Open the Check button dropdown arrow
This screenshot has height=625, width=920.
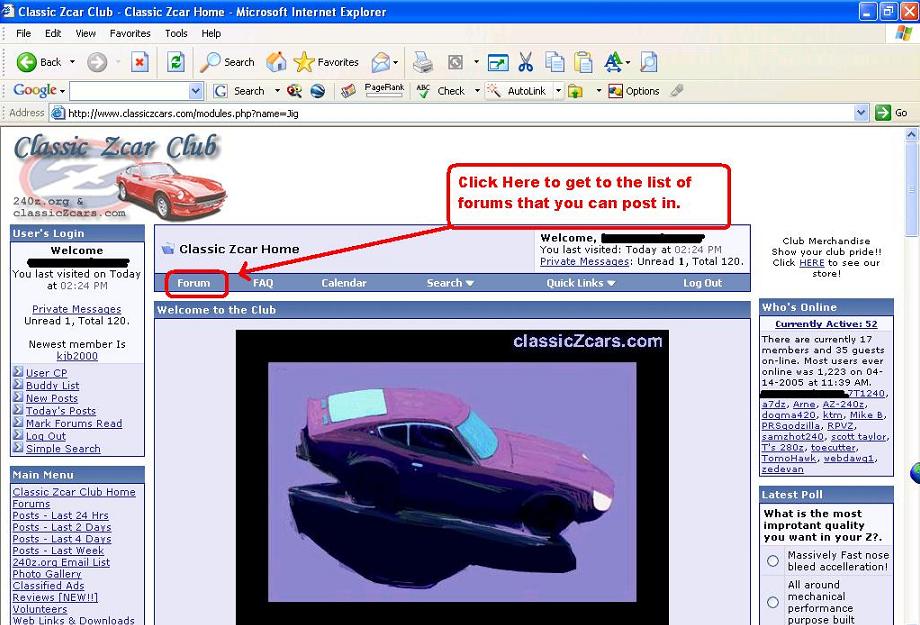[477, 91]
